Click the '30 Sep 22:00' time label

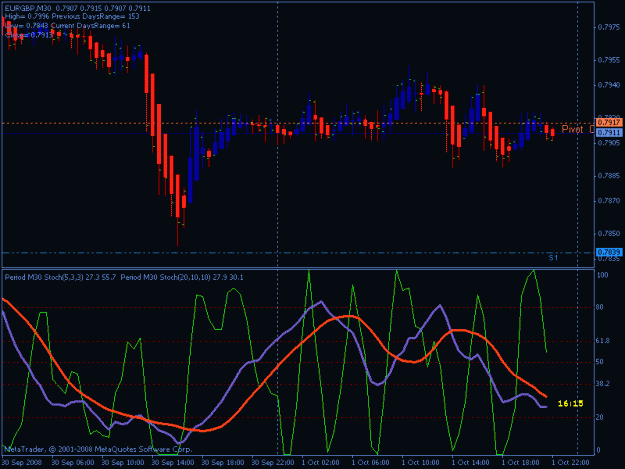click(273, 463)
